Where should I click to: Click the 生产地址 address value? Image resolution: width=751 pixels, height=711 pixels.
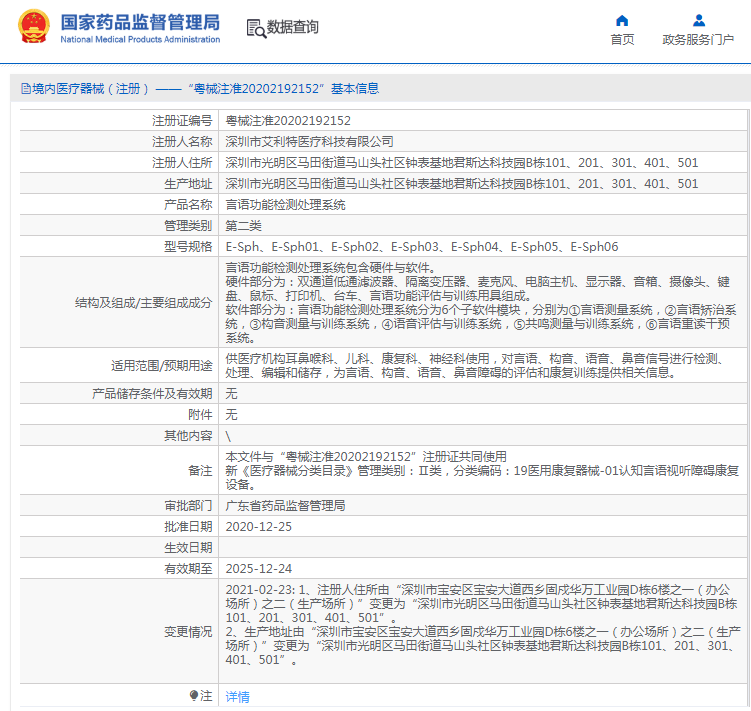(x=462, y=184)
